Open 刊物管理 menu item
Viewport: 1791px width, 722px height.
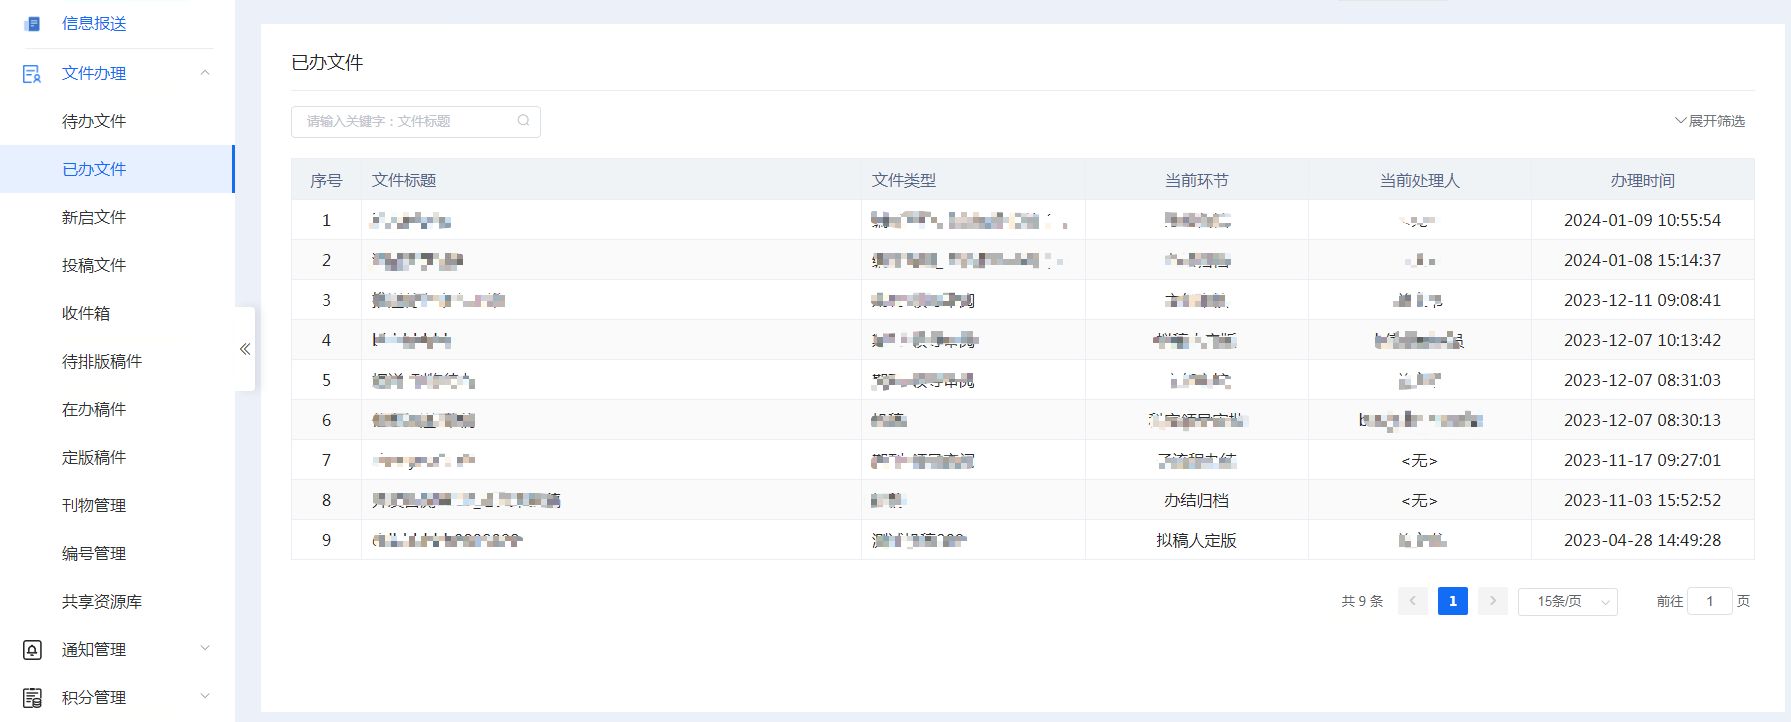117,505
